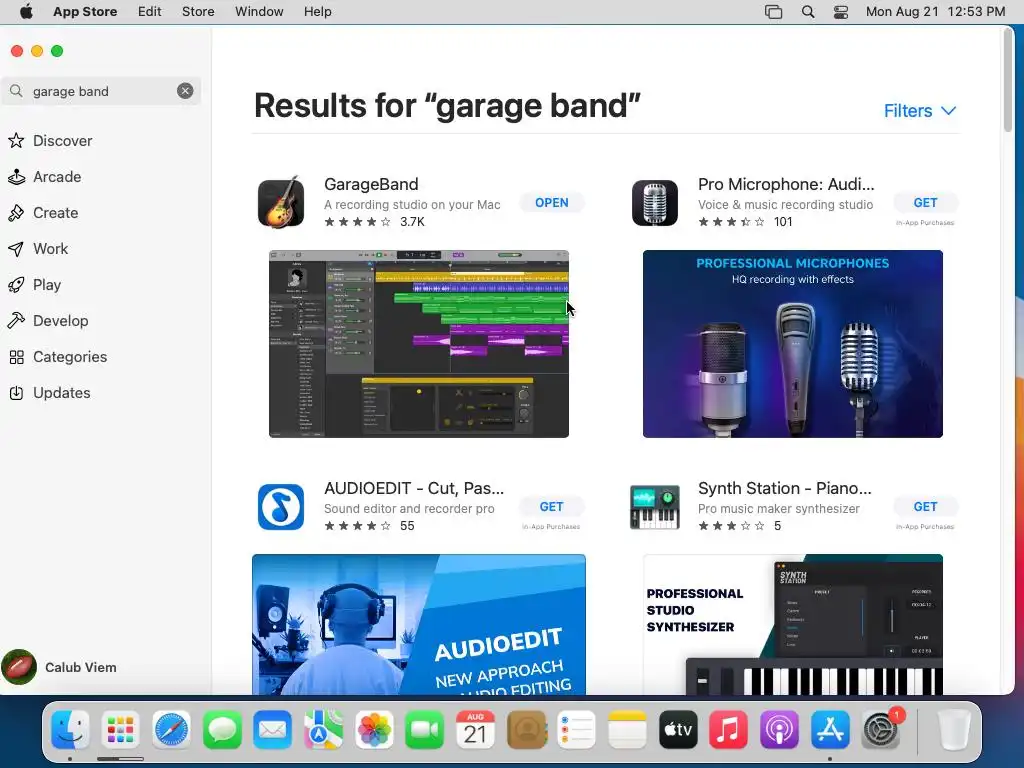Clear the search field text
The image size is (1024, 768).
(185, 91)
